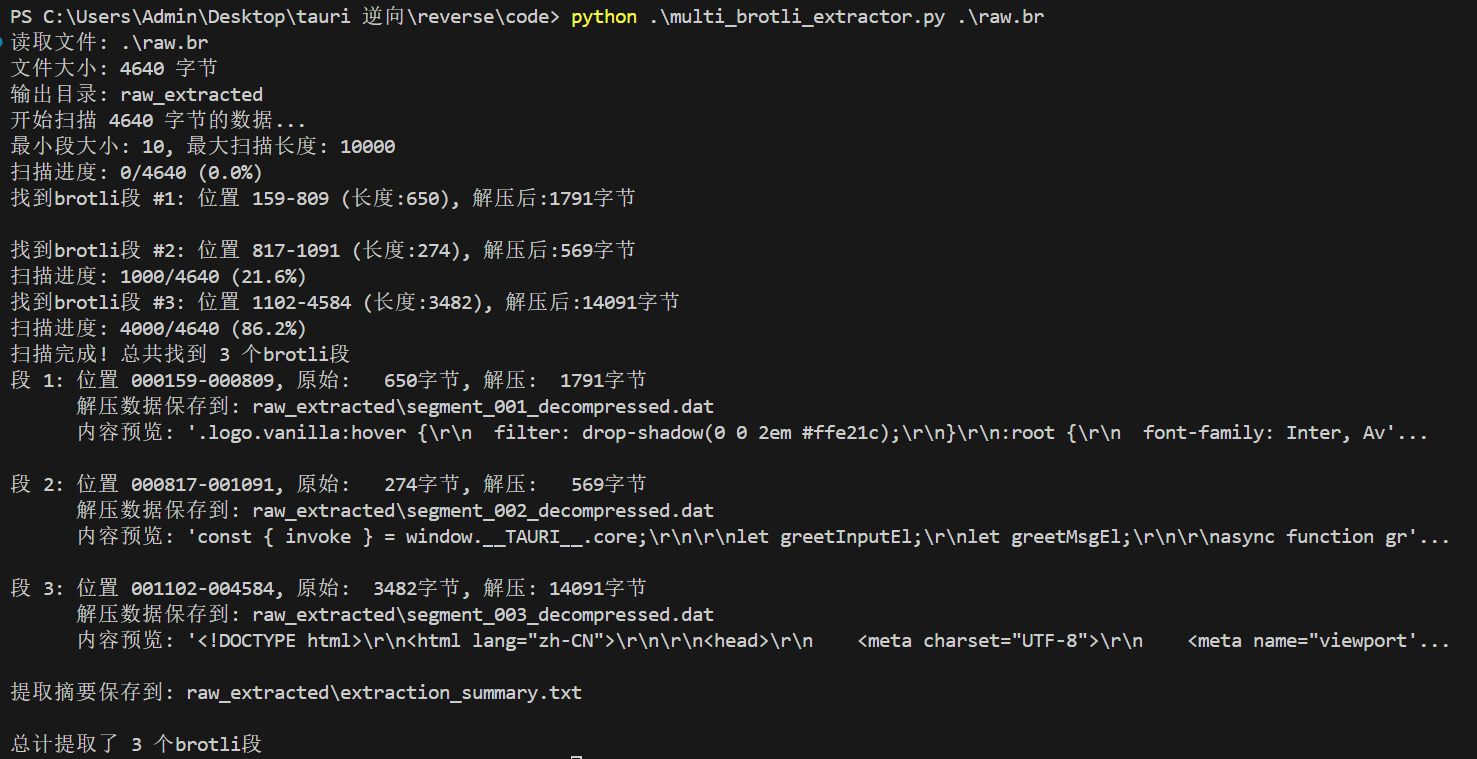The height and width of the screenshot is (759, 1477).
Task: Click the final 总计提取了 3 个brotli段 line
Action: click(136, 744)
